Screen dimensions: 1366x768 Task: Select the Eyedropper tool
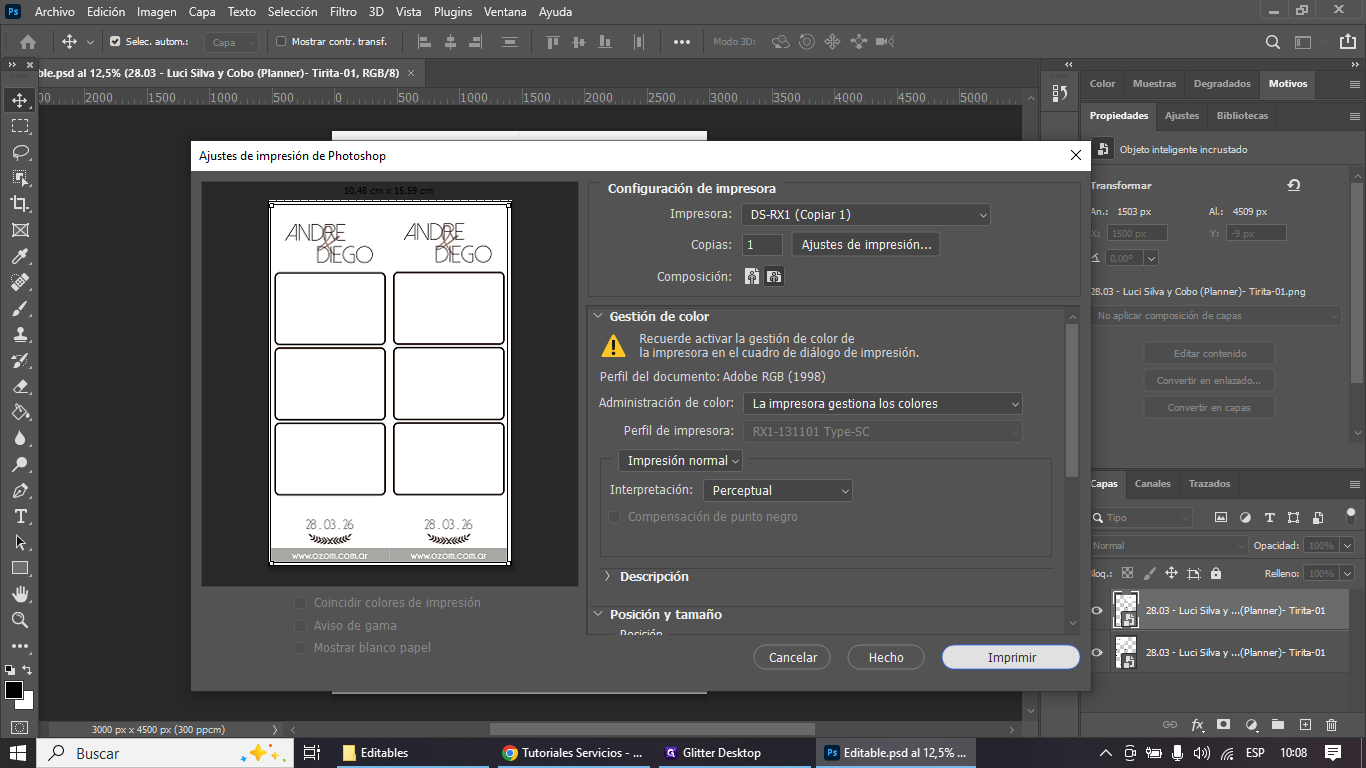pos(19,256)
